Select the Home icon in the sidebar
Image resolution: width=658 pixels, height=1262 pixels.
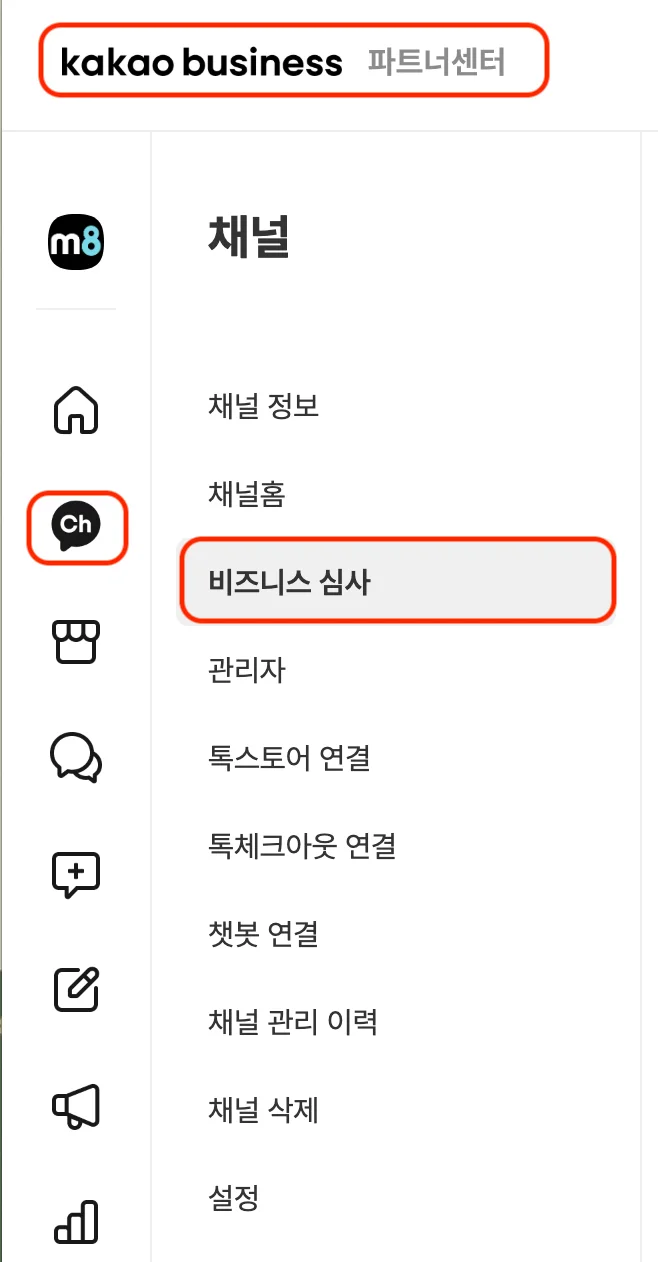point(75,412)
